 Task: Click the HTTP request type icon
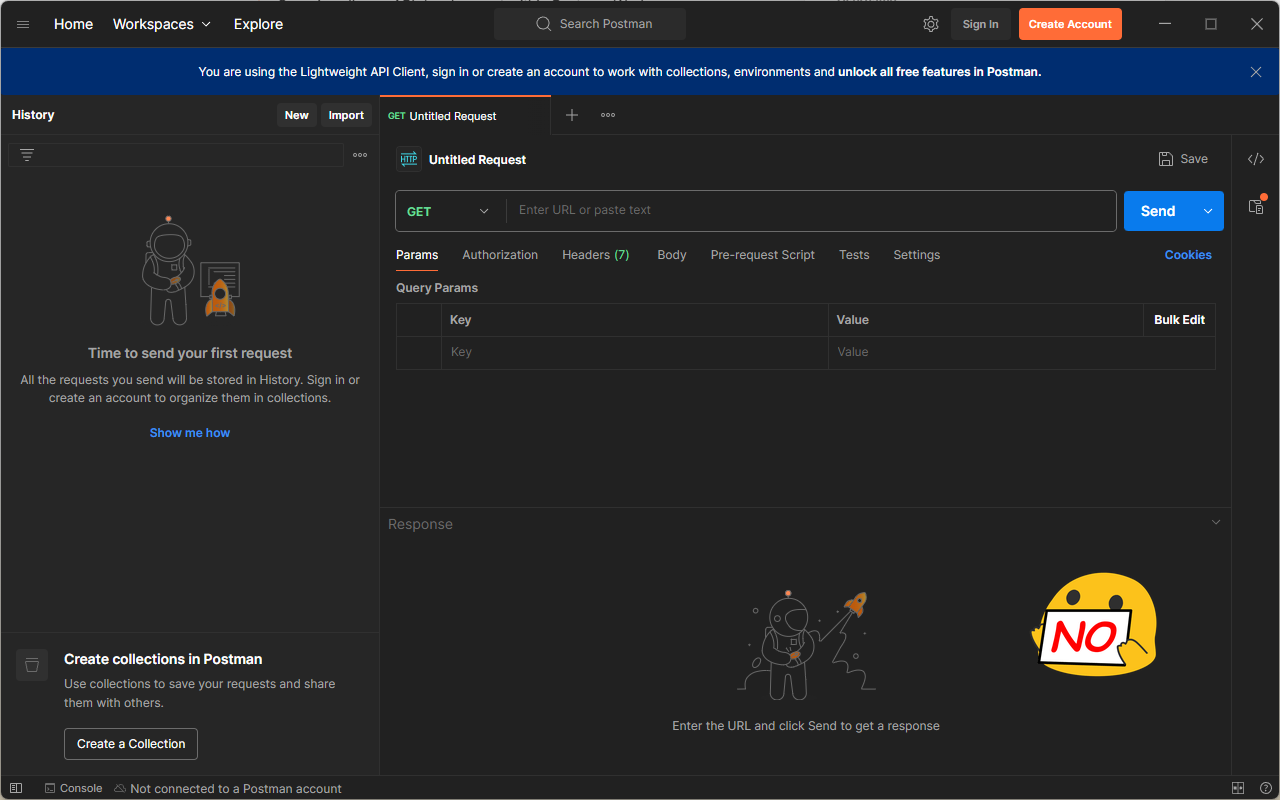(x=409, y=159)
